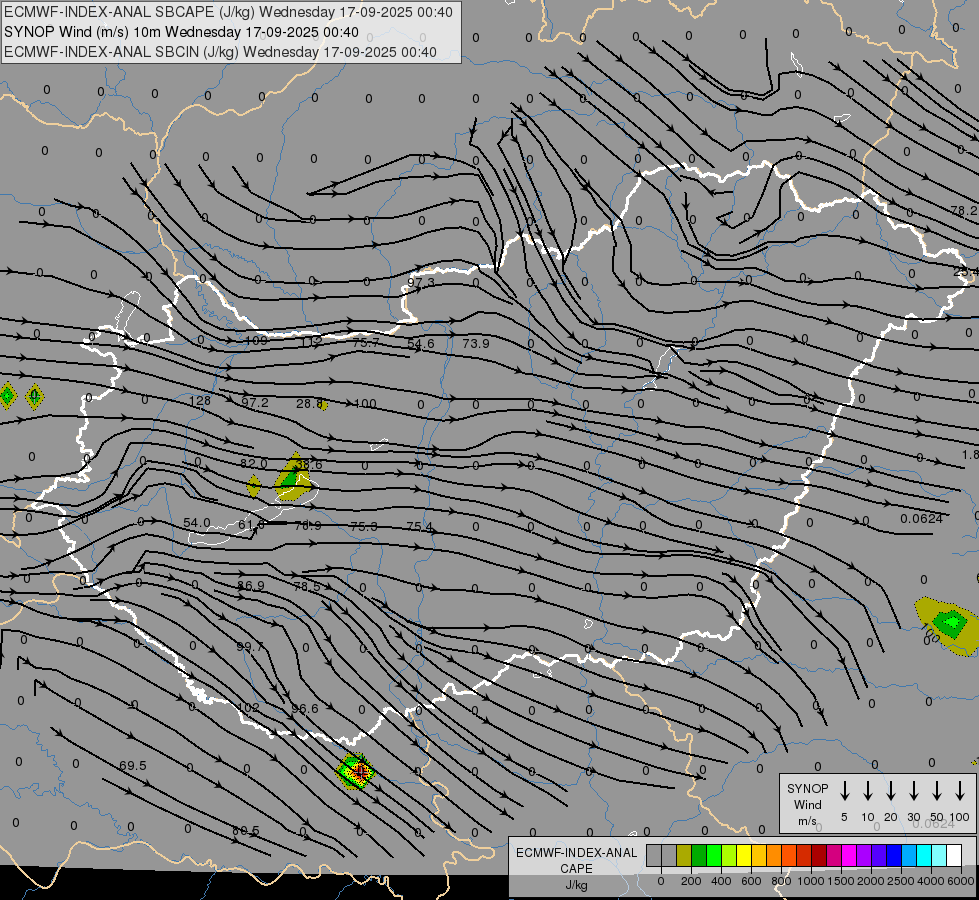Click the pure blue CAPE legend swatch

click(894, 856)
